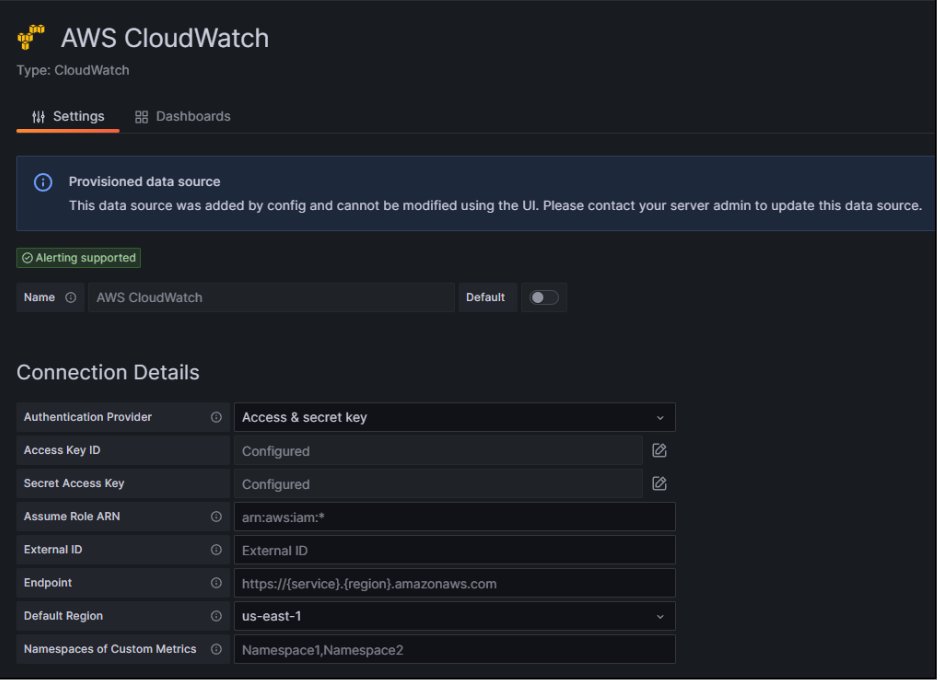Toggle the Default data source switch
The image size is (940, 683).
coord(545,298)
